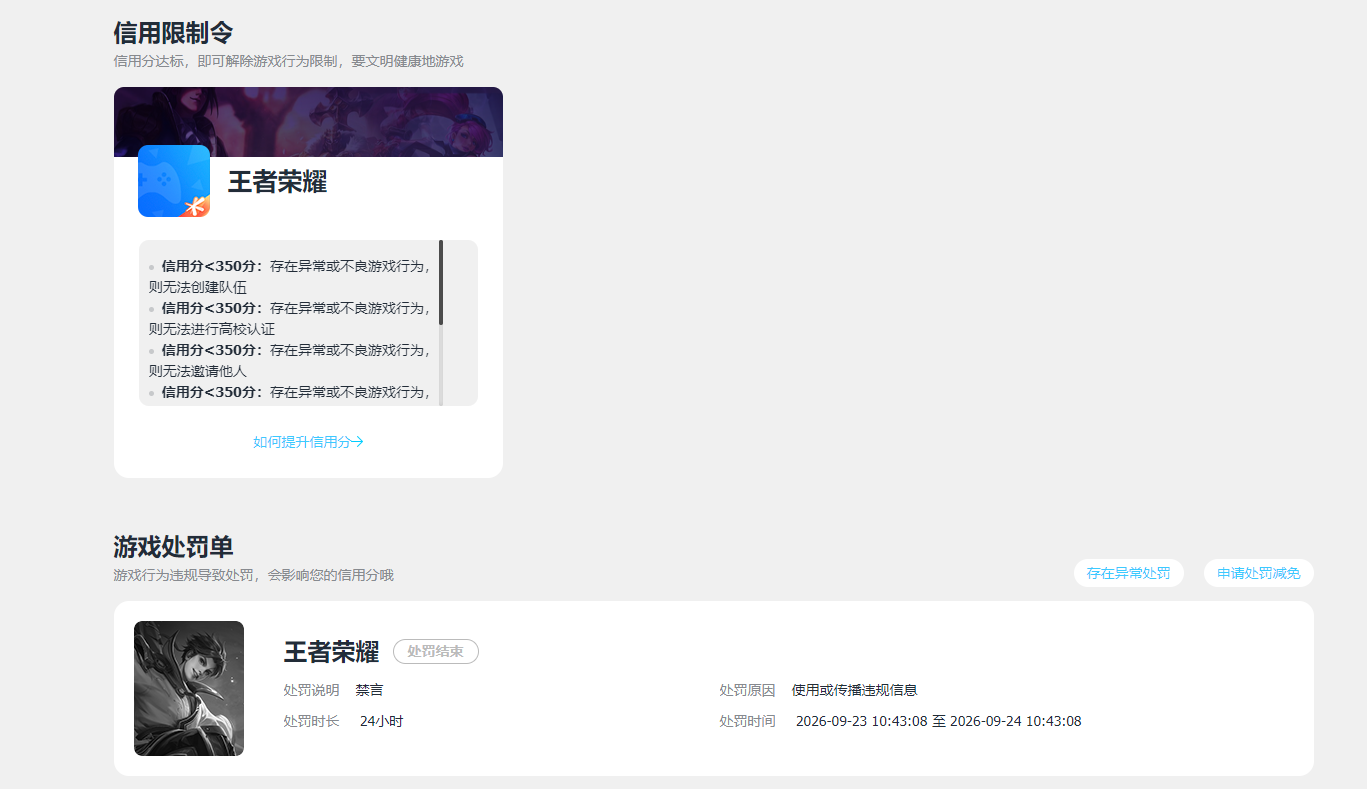
Task: Click the 处罚说明 label
Action: (311, 690)
